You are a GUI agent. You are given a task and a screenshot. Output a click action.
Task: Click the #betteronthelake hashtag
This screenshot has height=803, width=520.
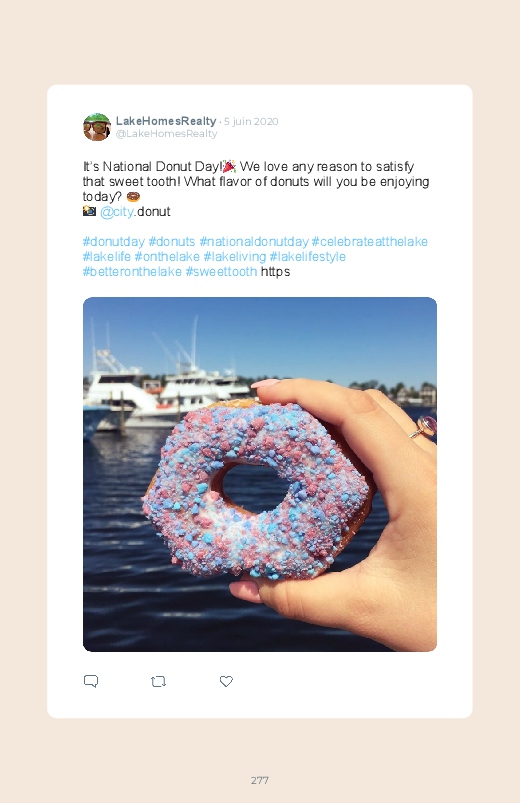(x=132, y=271)
